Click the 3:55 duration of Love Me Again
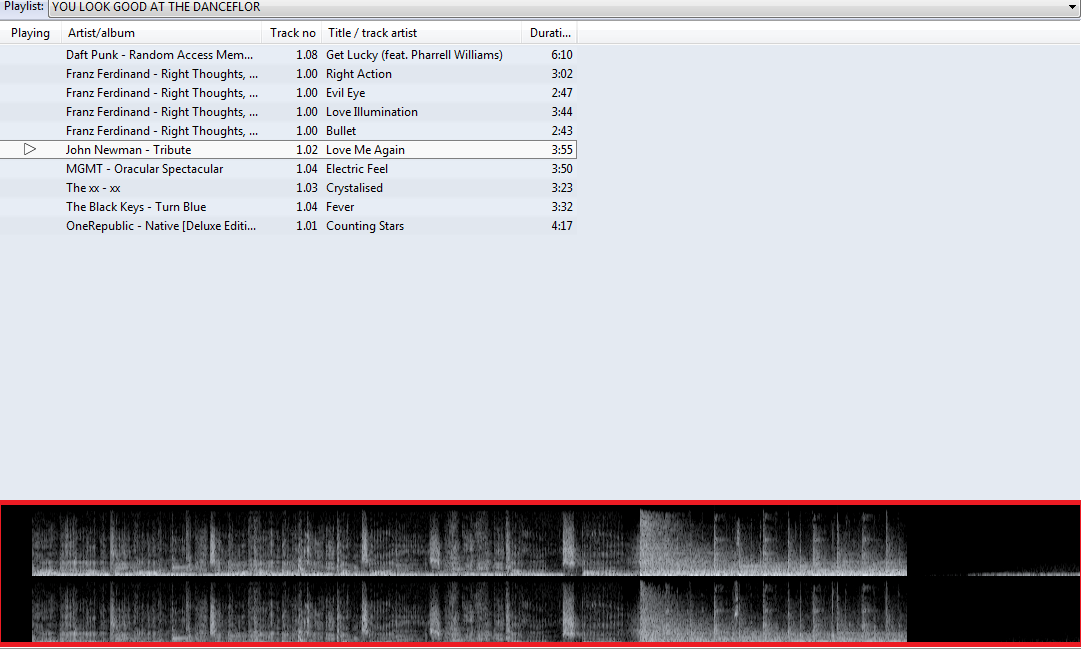This screenshot has width=1081, height=649. tap(562, 150)
